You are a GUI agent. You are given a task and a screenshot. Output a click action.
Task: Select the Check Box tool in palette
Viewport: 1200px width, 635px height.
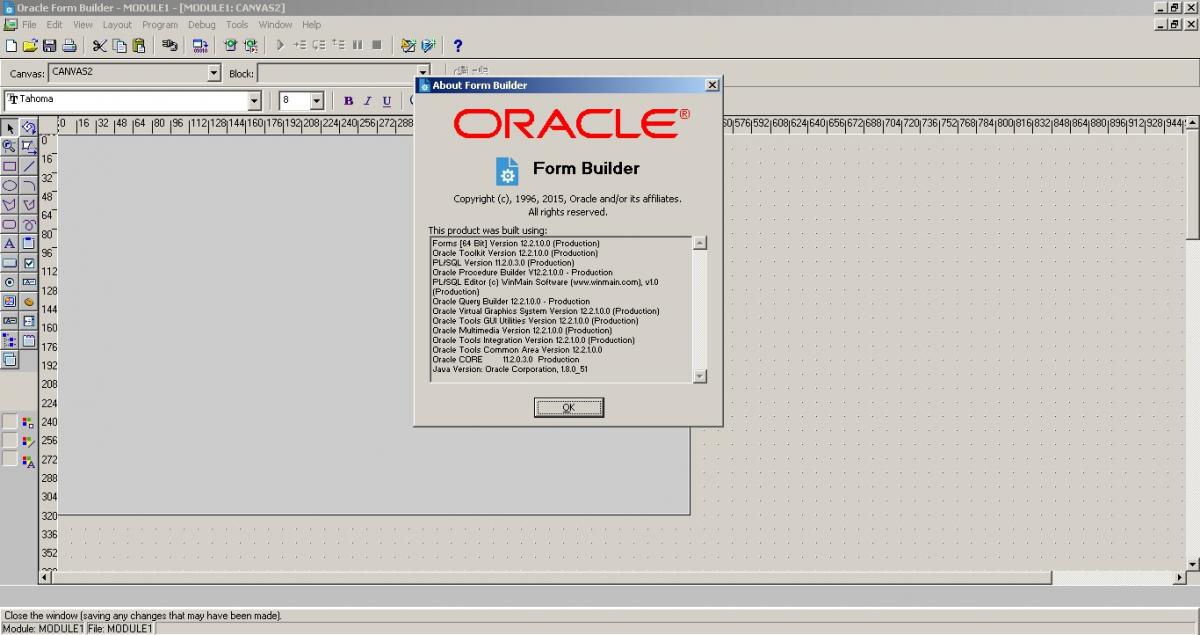pos(29,263)
